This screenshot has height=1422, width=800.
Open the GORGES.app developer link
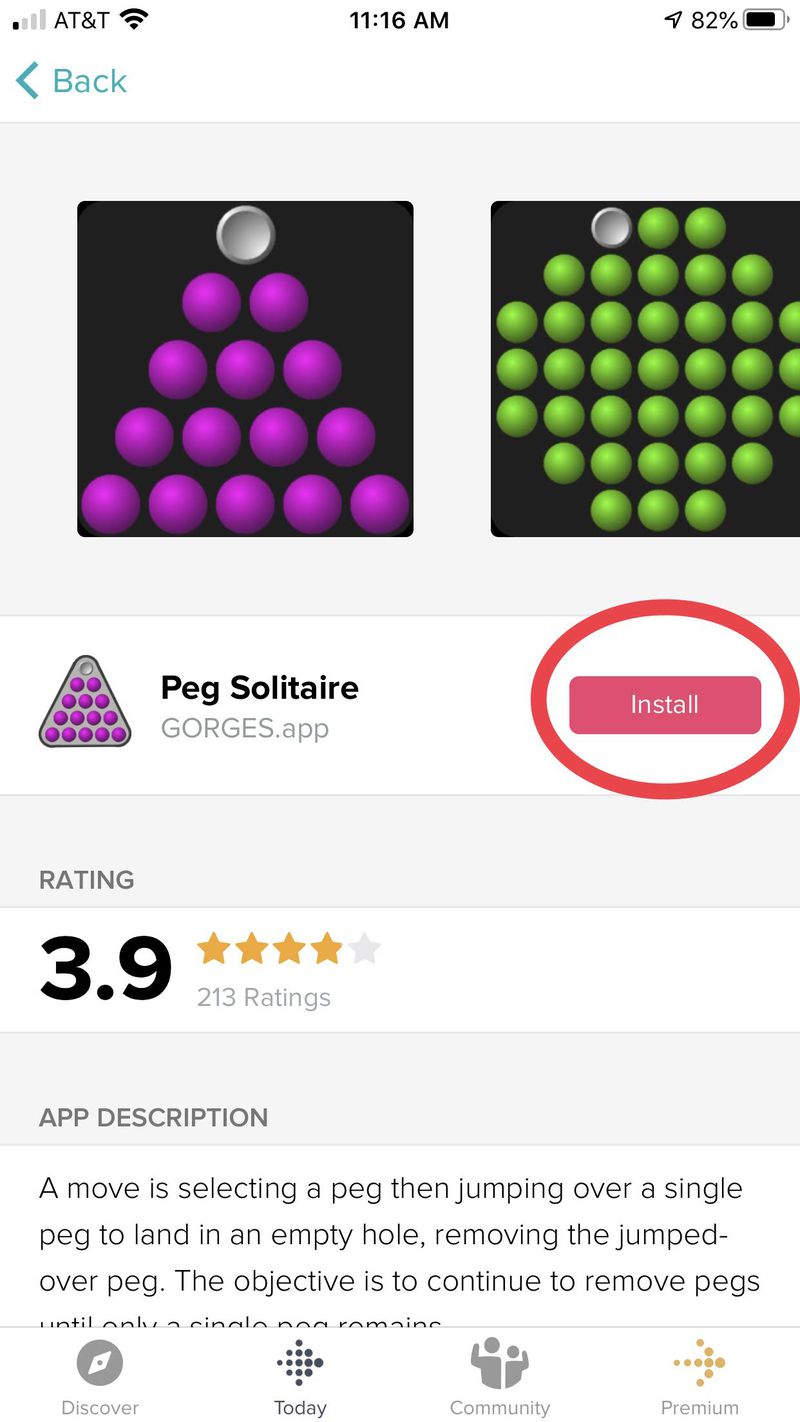click(x=245, y=727)
